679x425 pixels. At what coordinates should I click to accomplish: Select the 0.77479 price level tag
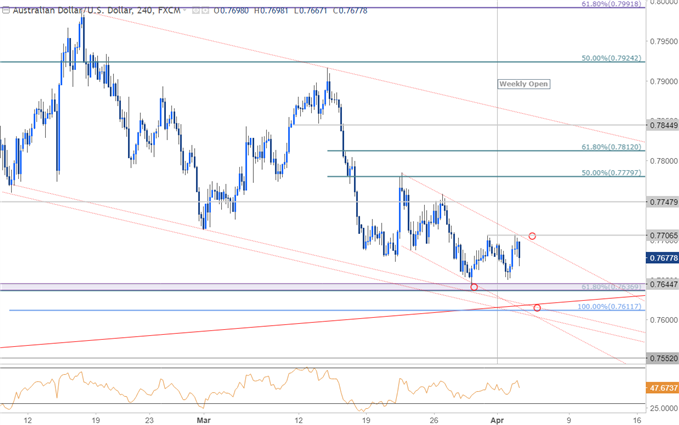pos(663,202)
